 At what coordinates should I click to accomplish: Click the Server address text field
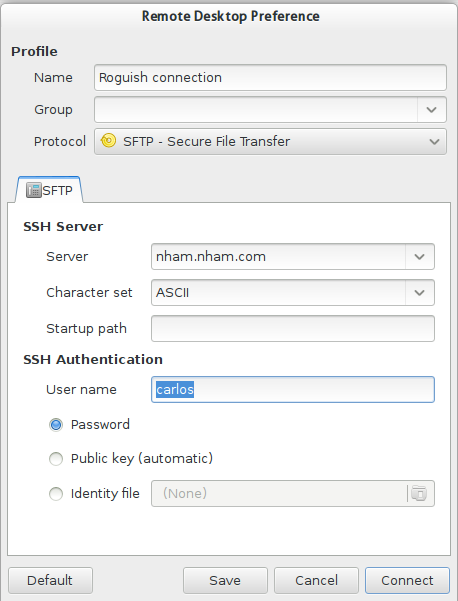[279, 256]
